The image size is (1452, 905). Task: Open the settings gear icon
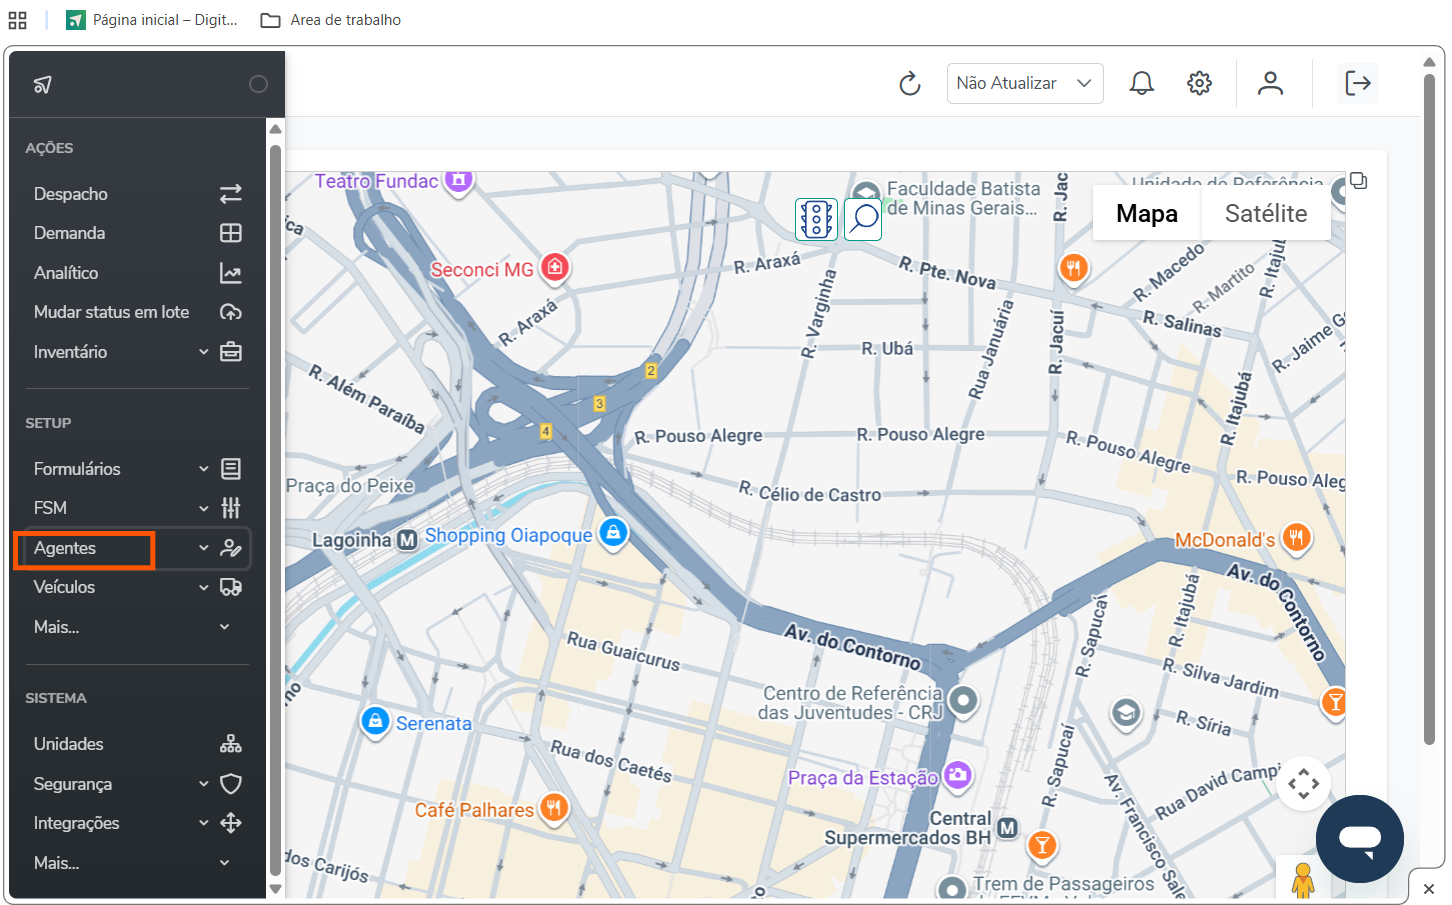point(1199,84)
